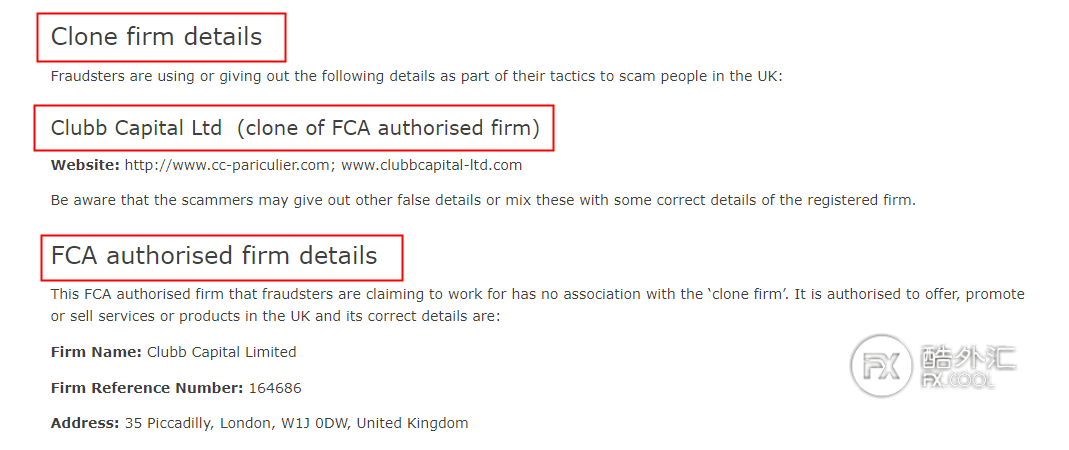This screenshot has width=1069, height=450.
Task: Click the FX circular logo icon
Action: (x=882, y=365)
